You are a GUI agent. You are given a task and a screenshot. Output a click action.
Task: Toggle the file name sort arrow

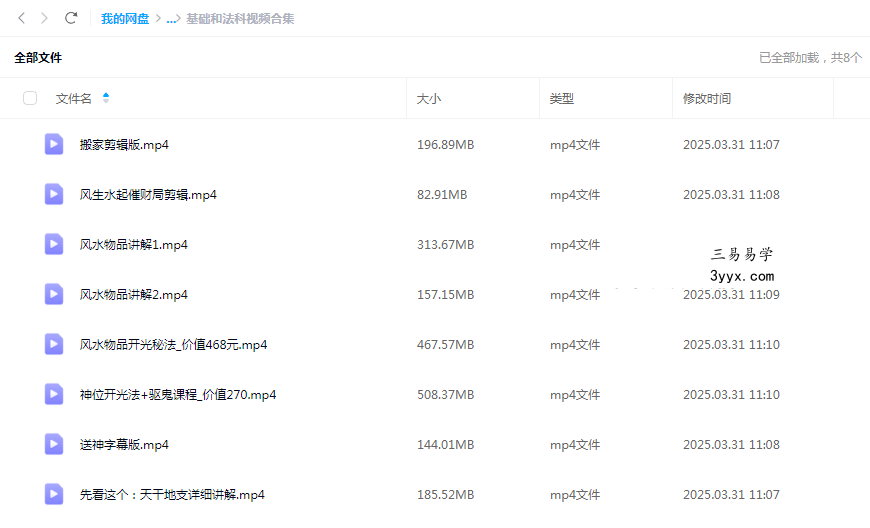(x=106, y=98)
